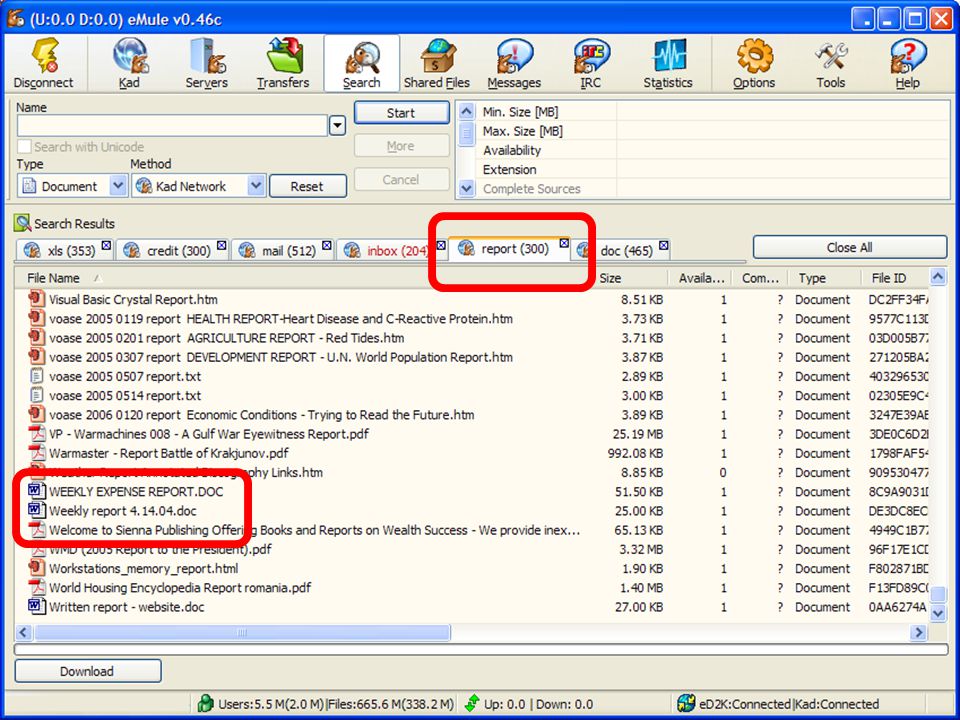Click the Min. Size [MB] value field

[x=782, y=111]
